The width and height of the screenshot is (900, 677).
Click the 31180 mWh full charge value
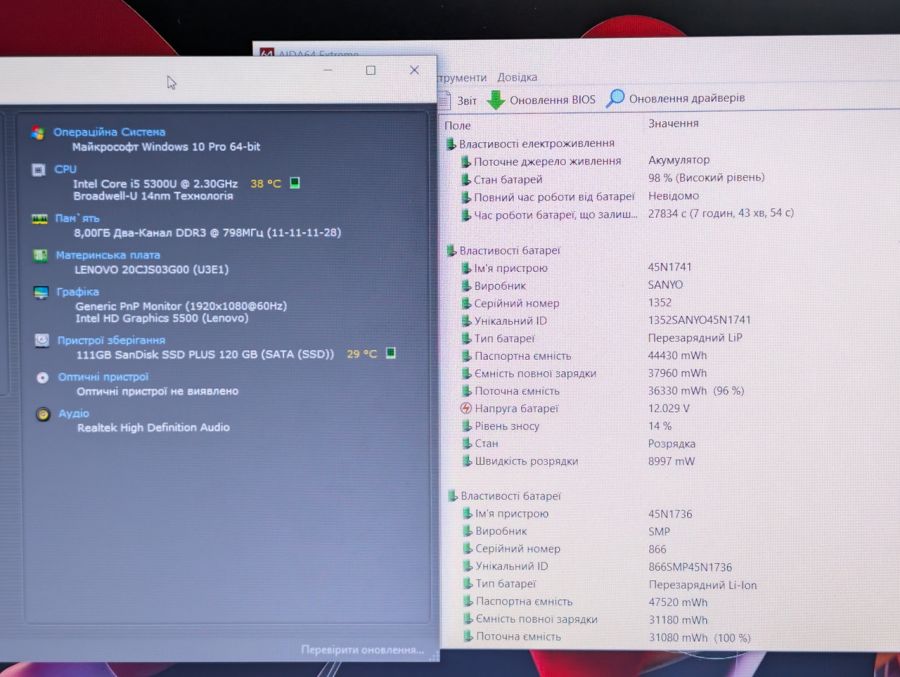[x=678, y=620]
